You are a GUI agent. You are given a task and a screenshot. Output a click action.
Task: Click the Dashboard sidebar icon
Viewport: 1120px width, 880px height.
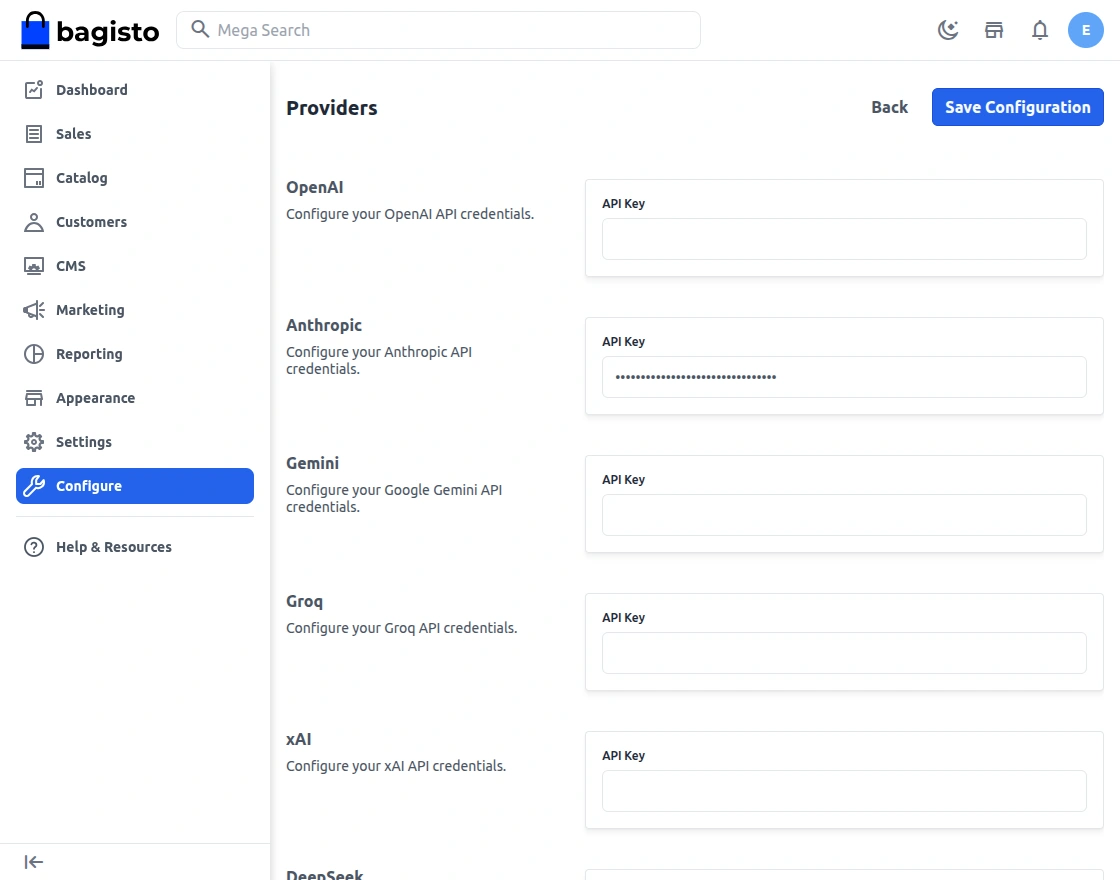34,89
